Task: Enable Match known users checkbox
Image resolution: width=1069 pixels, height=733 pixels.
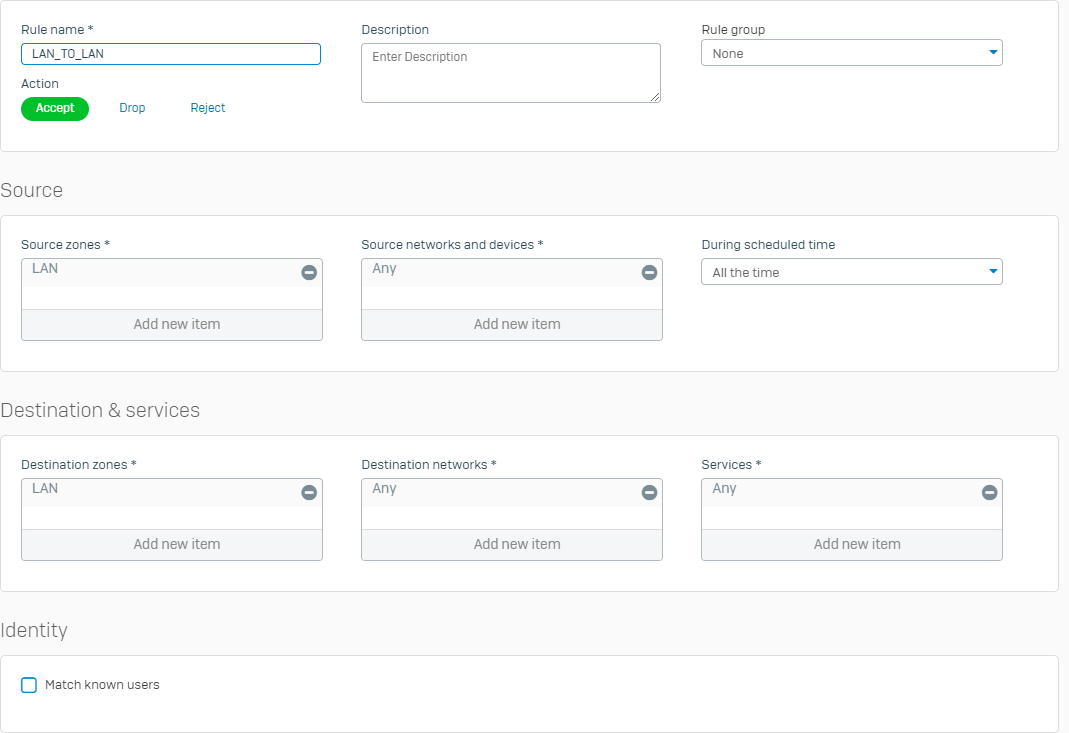Action: pyautogui.click(x=29, y=685)
